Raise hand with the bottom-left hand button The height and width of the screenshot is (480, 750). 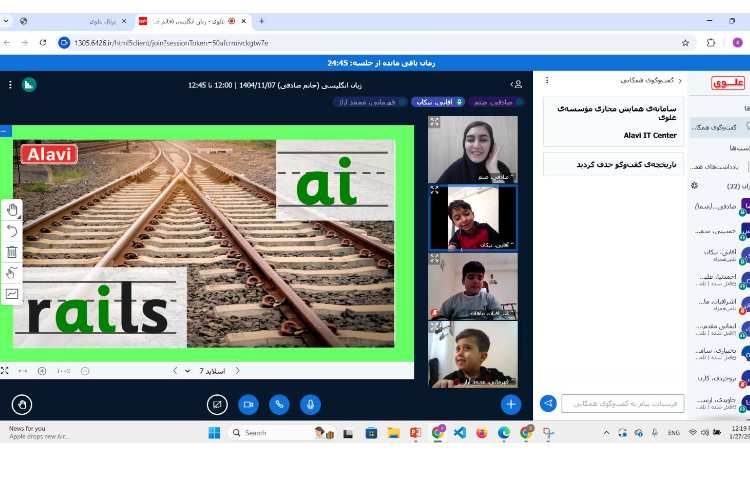point(22,404)
